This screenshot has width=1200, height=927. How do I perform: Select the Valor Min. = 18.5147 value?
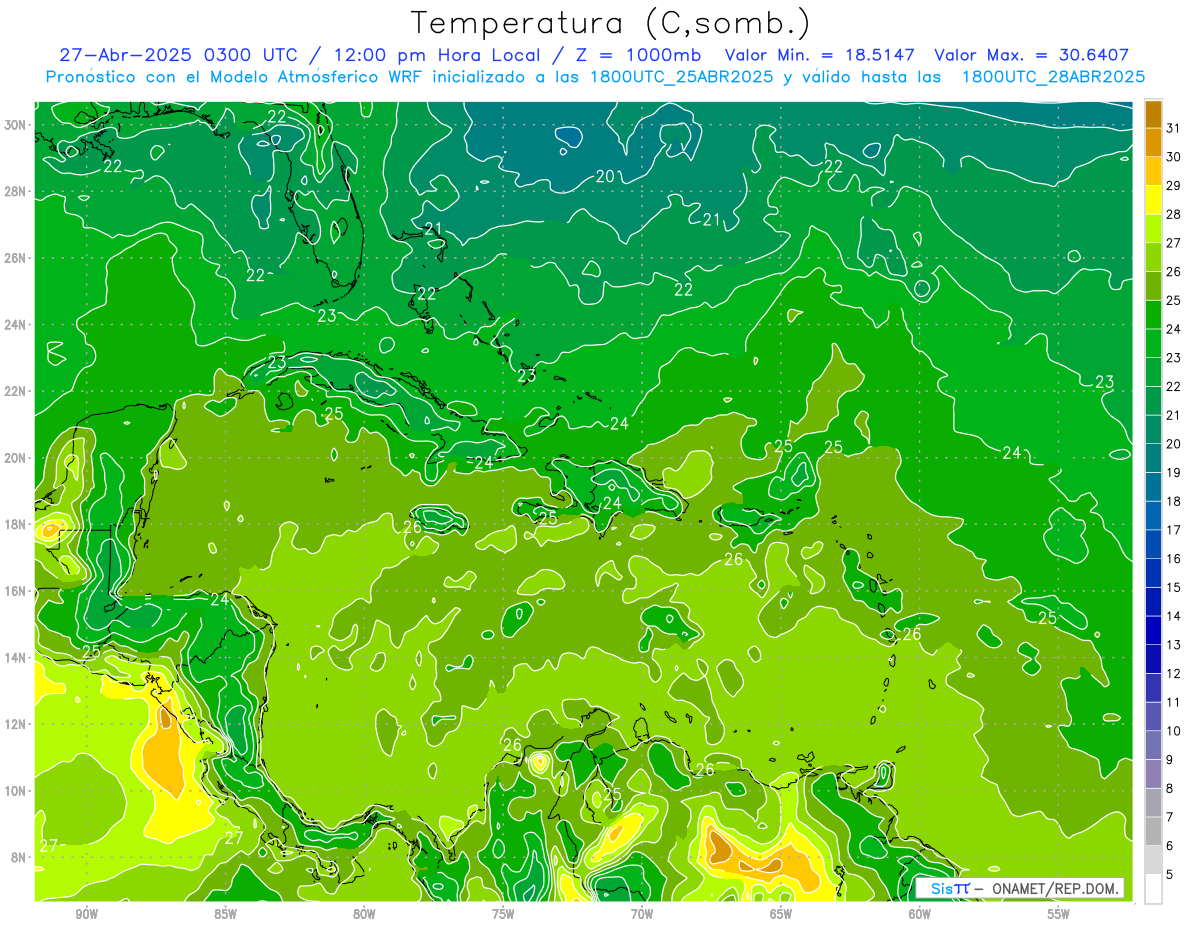(x=819, y=55)
